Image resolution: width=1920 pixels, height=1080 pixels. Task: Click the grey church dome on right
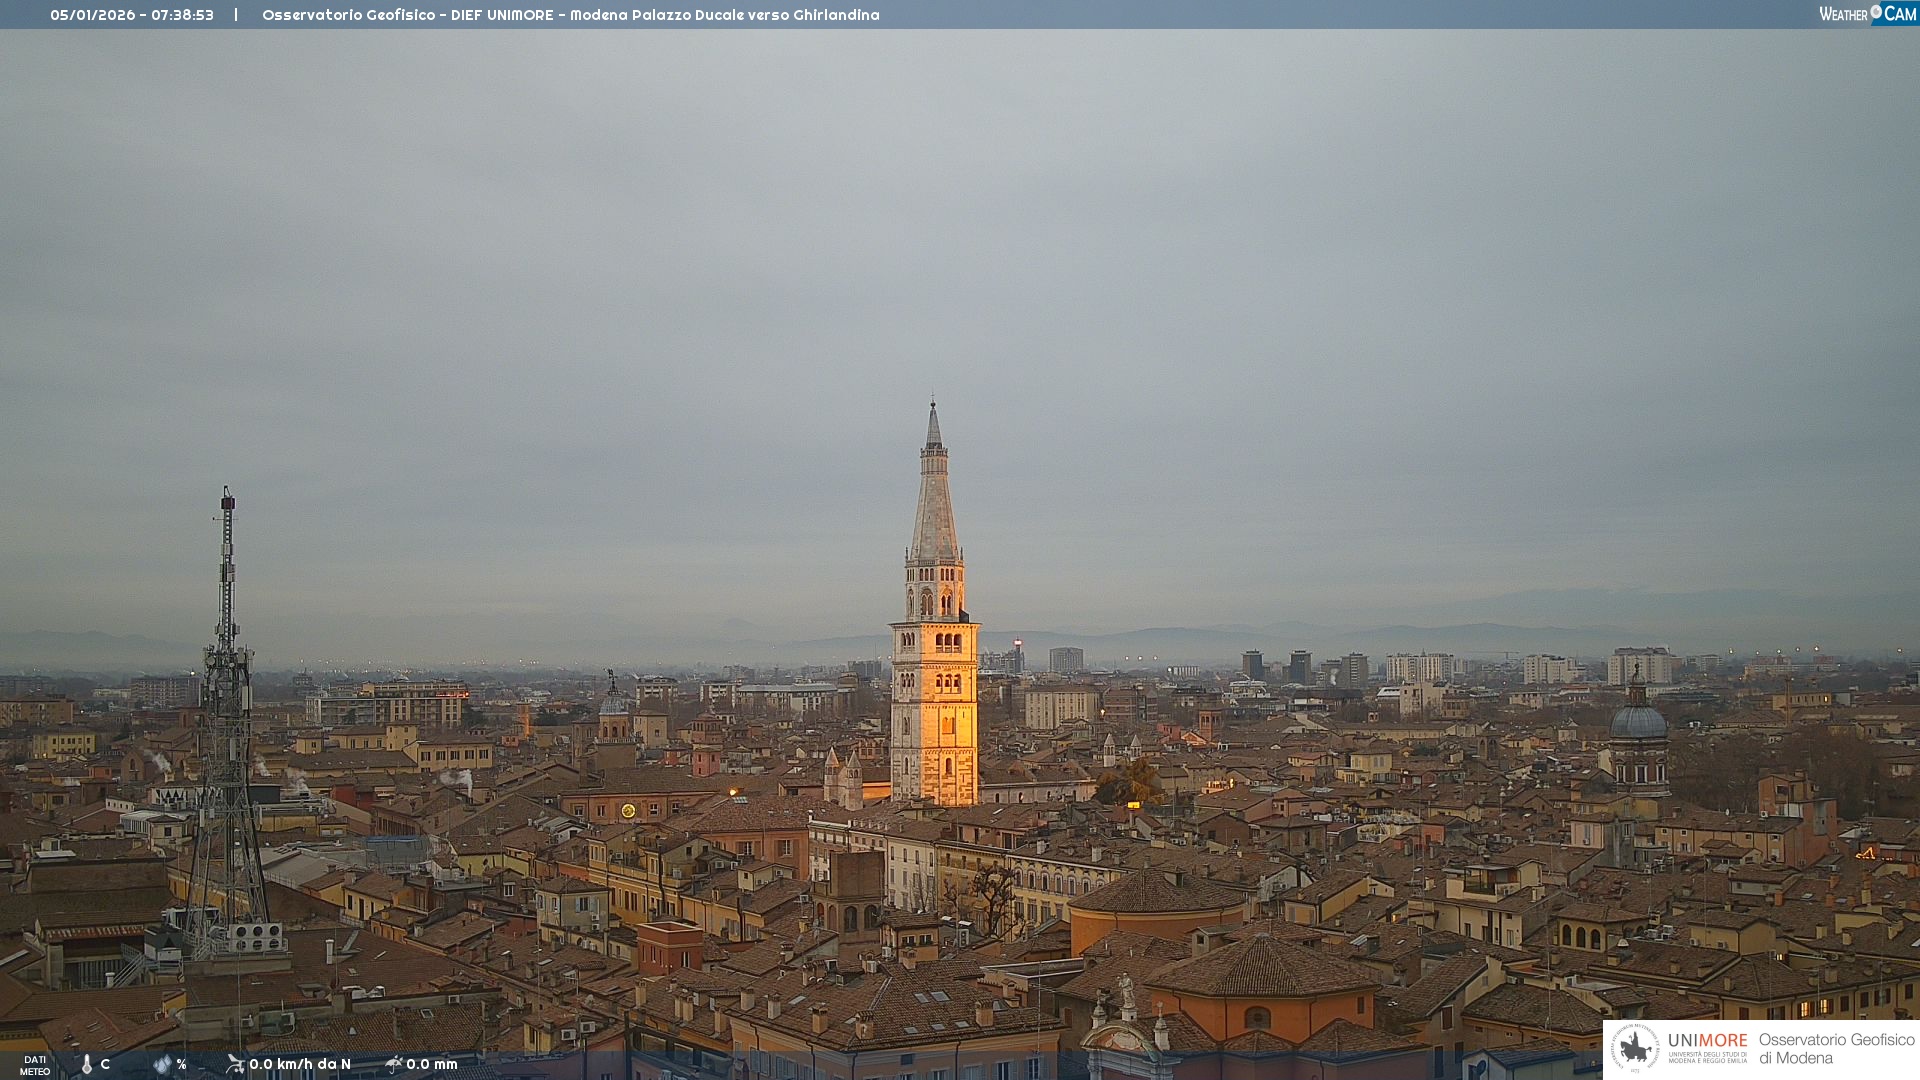pyautogui.click(x=1638, y=720)
